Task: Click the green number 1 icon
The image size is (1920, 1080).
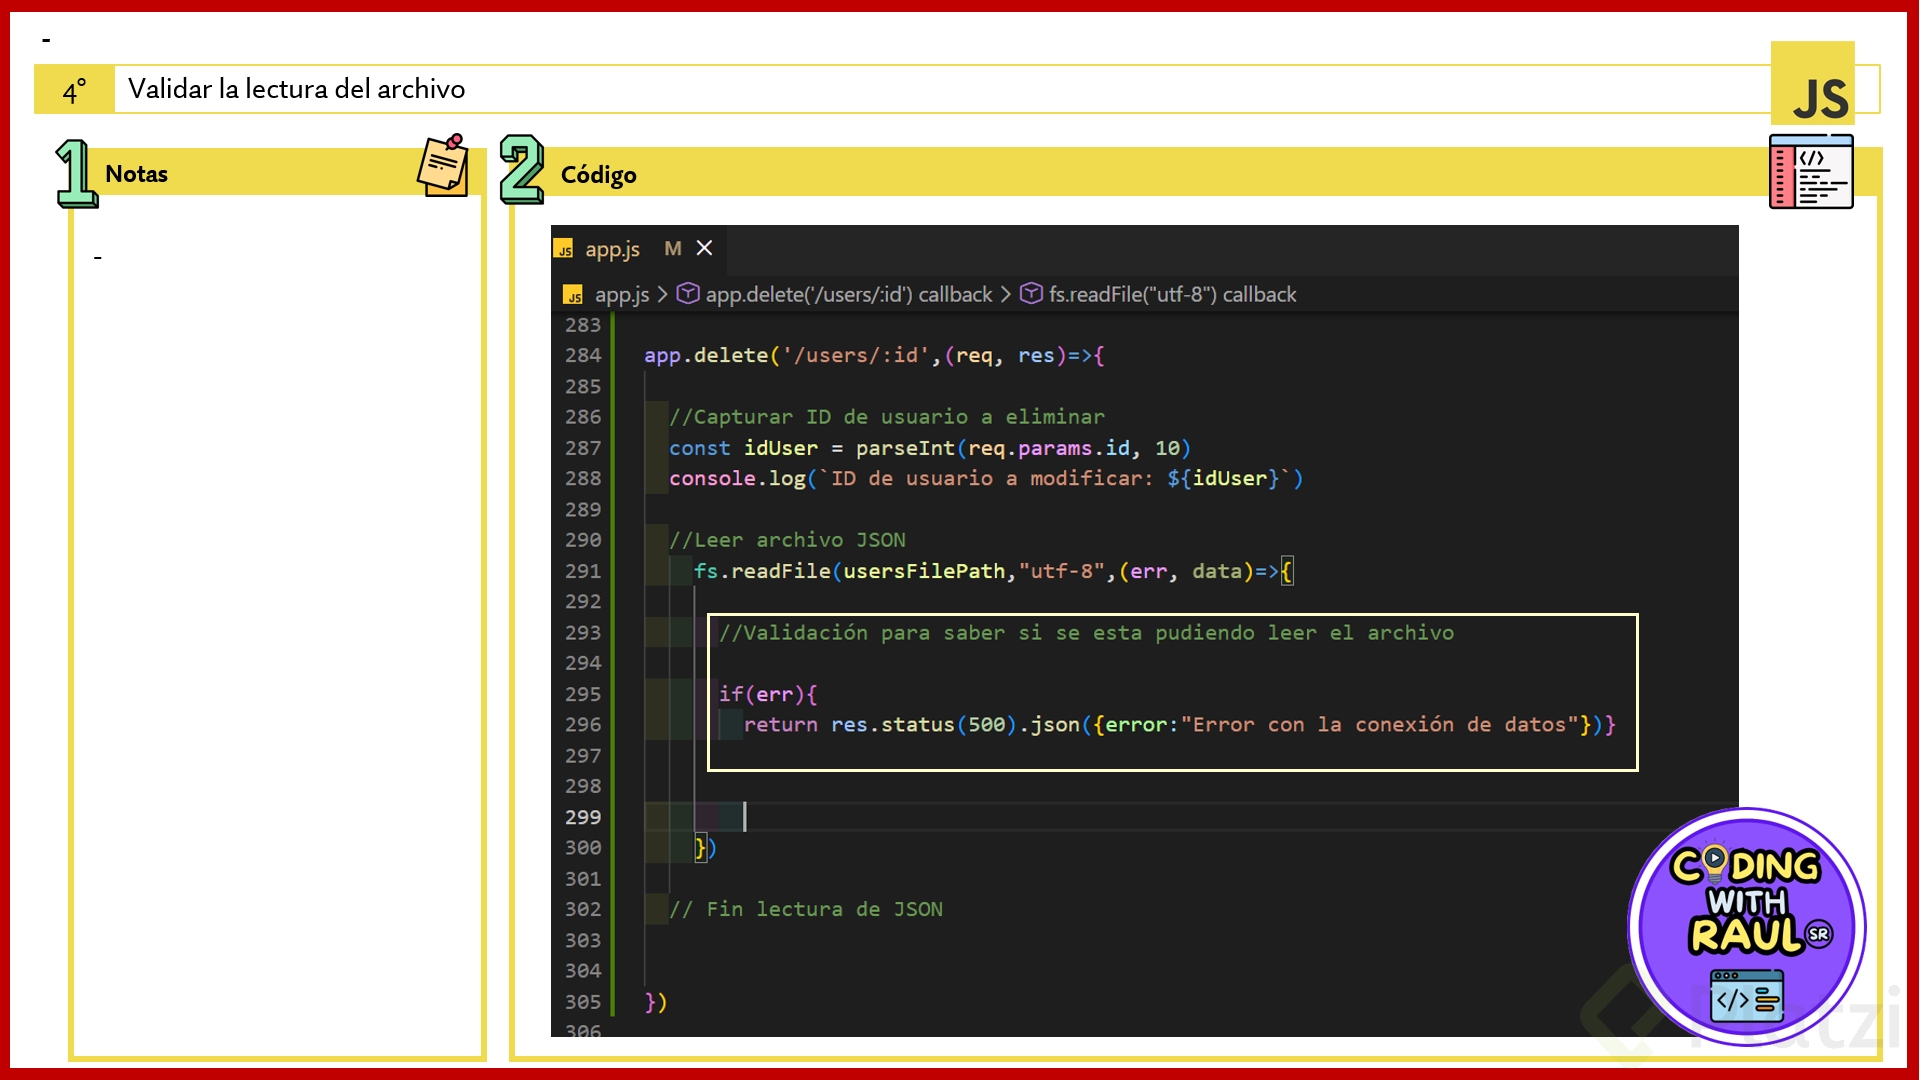Action: click(76, 173)
